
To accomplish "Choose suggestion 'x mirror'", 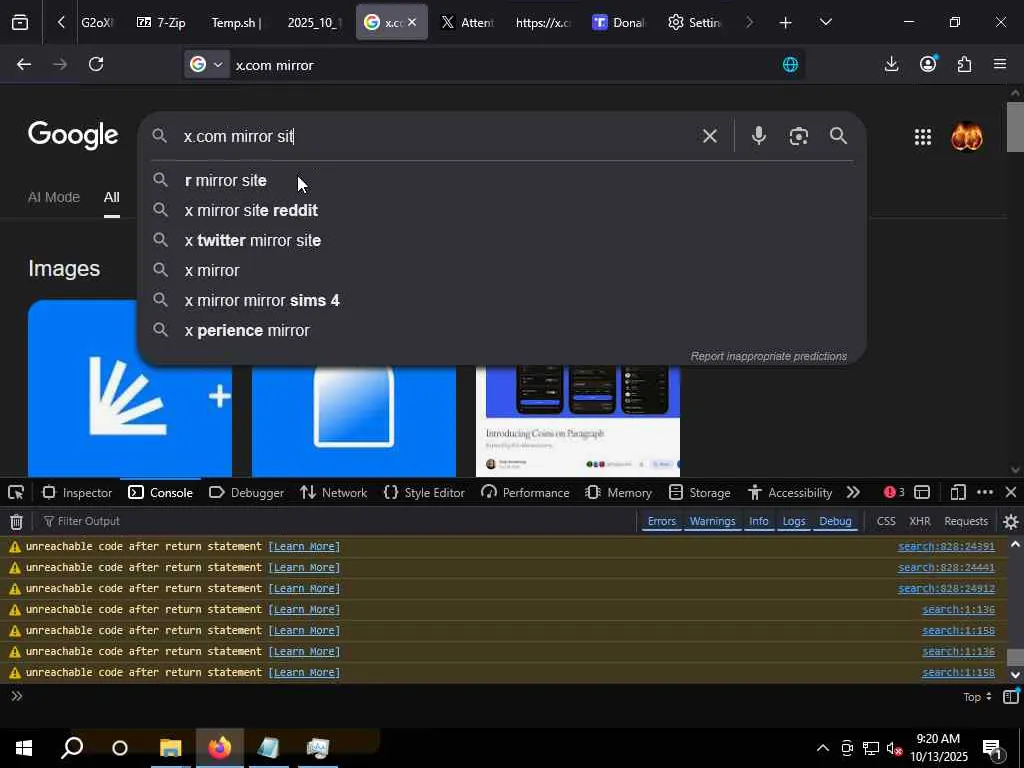I will [502, 270].
